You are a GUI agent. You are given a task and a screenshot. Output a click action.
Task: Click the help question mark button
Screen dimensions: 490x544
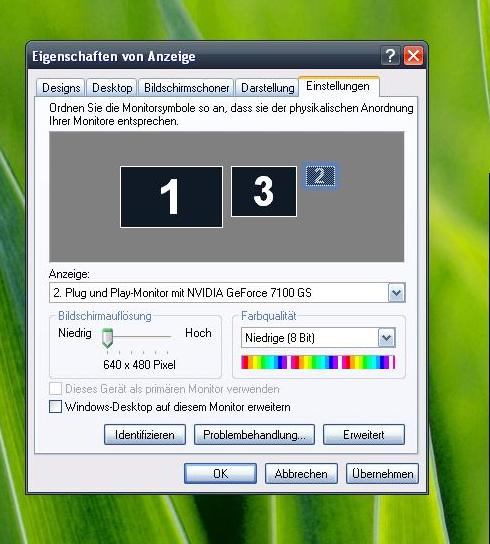pyautogui.click(x=390, y=56)
